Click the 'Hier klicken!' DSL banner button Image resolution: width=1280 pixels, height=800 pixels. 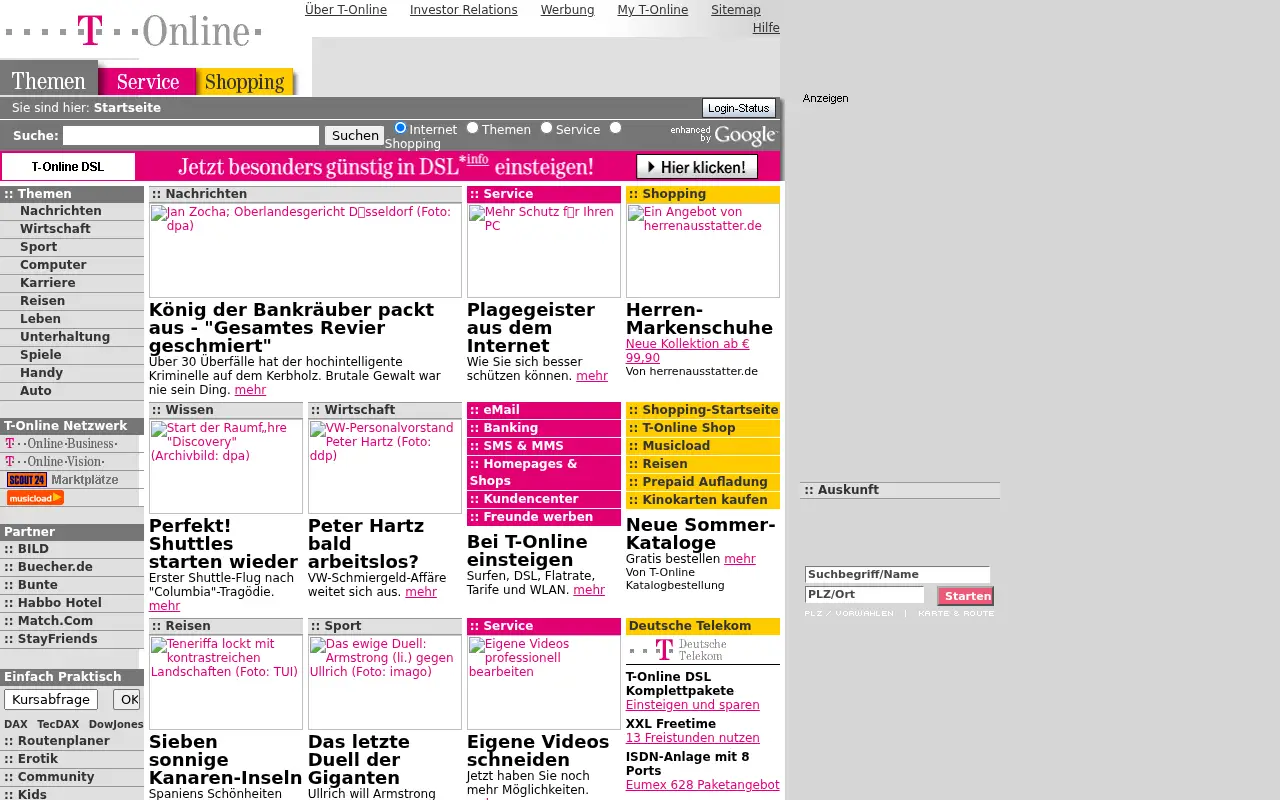coord(697,167)
